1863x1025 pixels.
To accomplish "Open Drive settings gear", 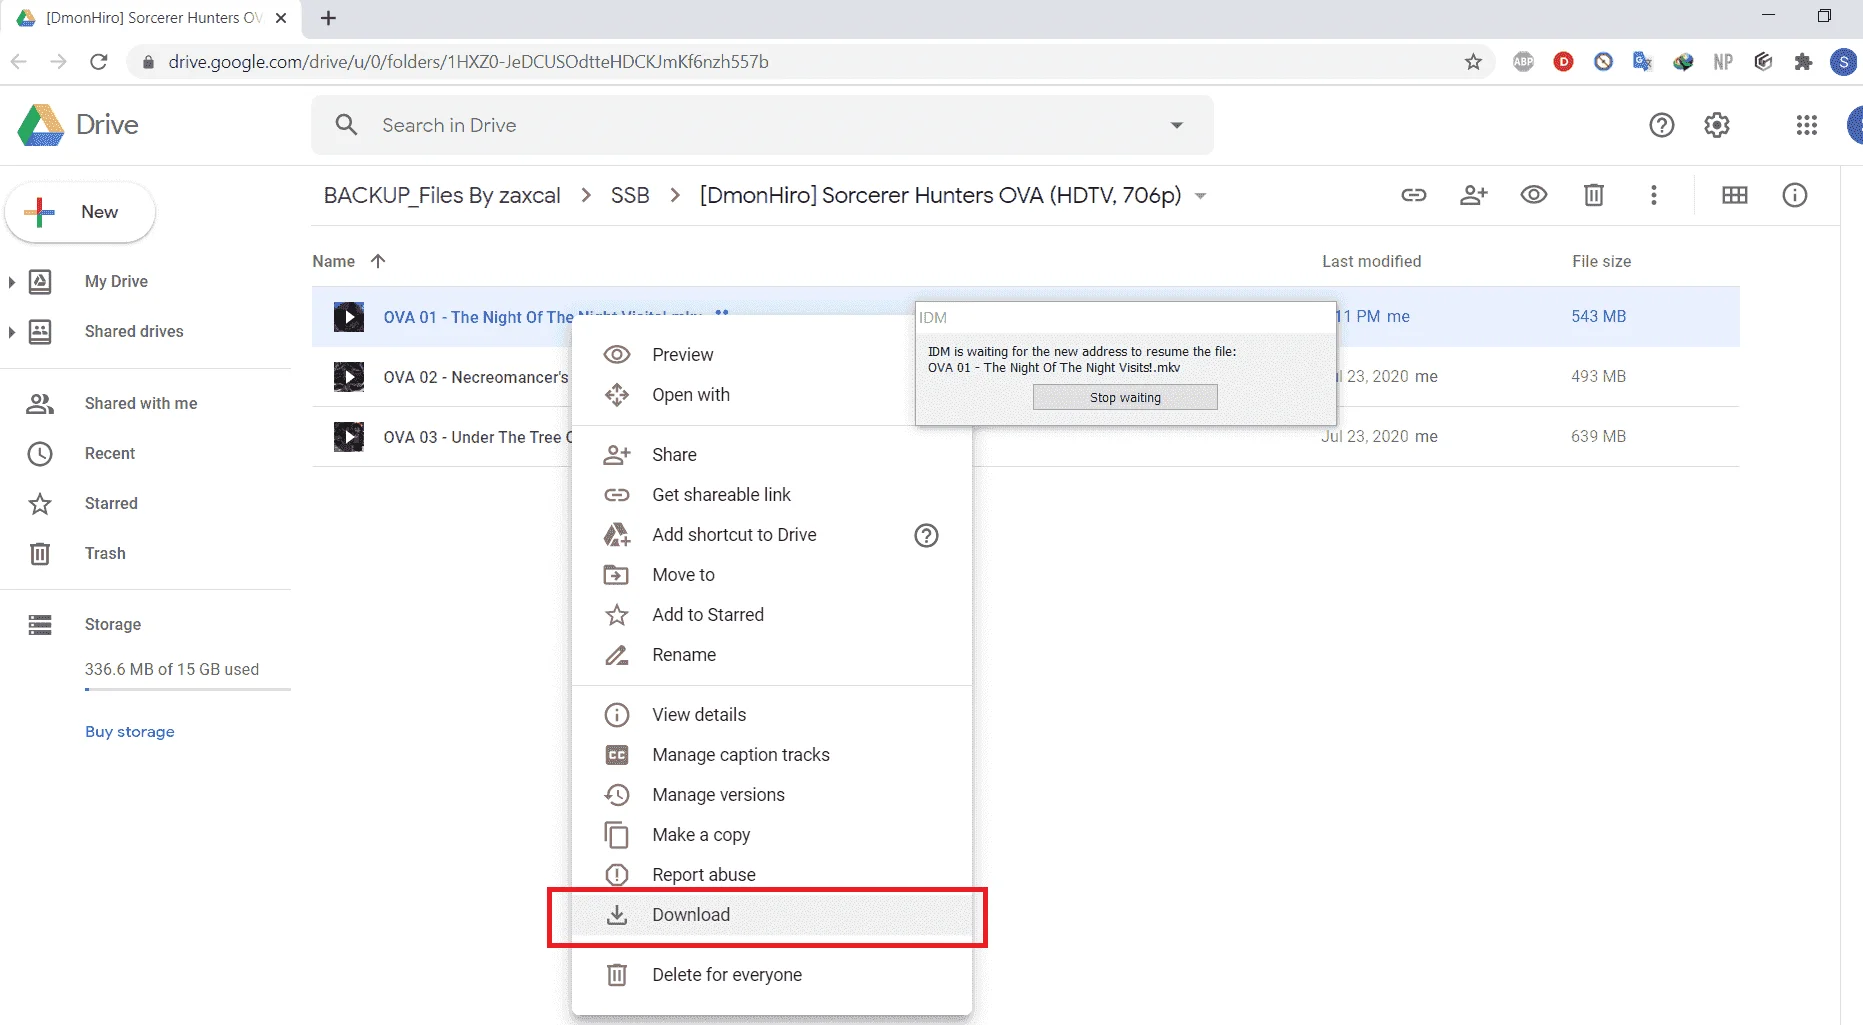I will 1717,125.
